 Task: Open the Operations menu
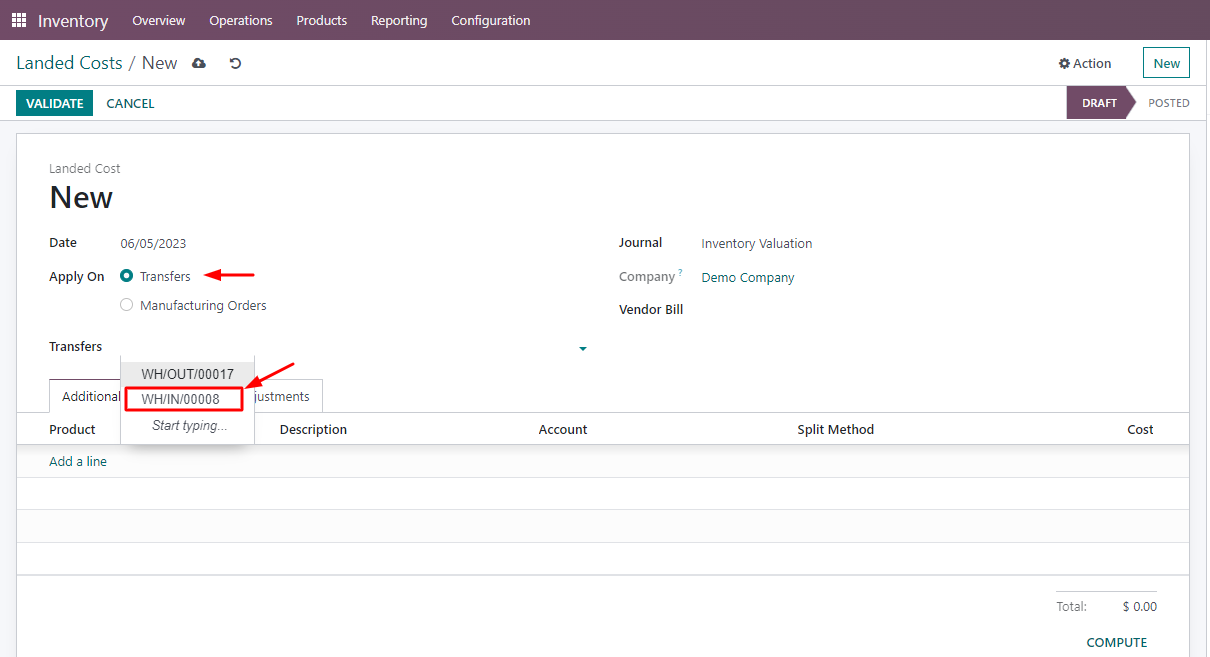(x=241, y=20)
